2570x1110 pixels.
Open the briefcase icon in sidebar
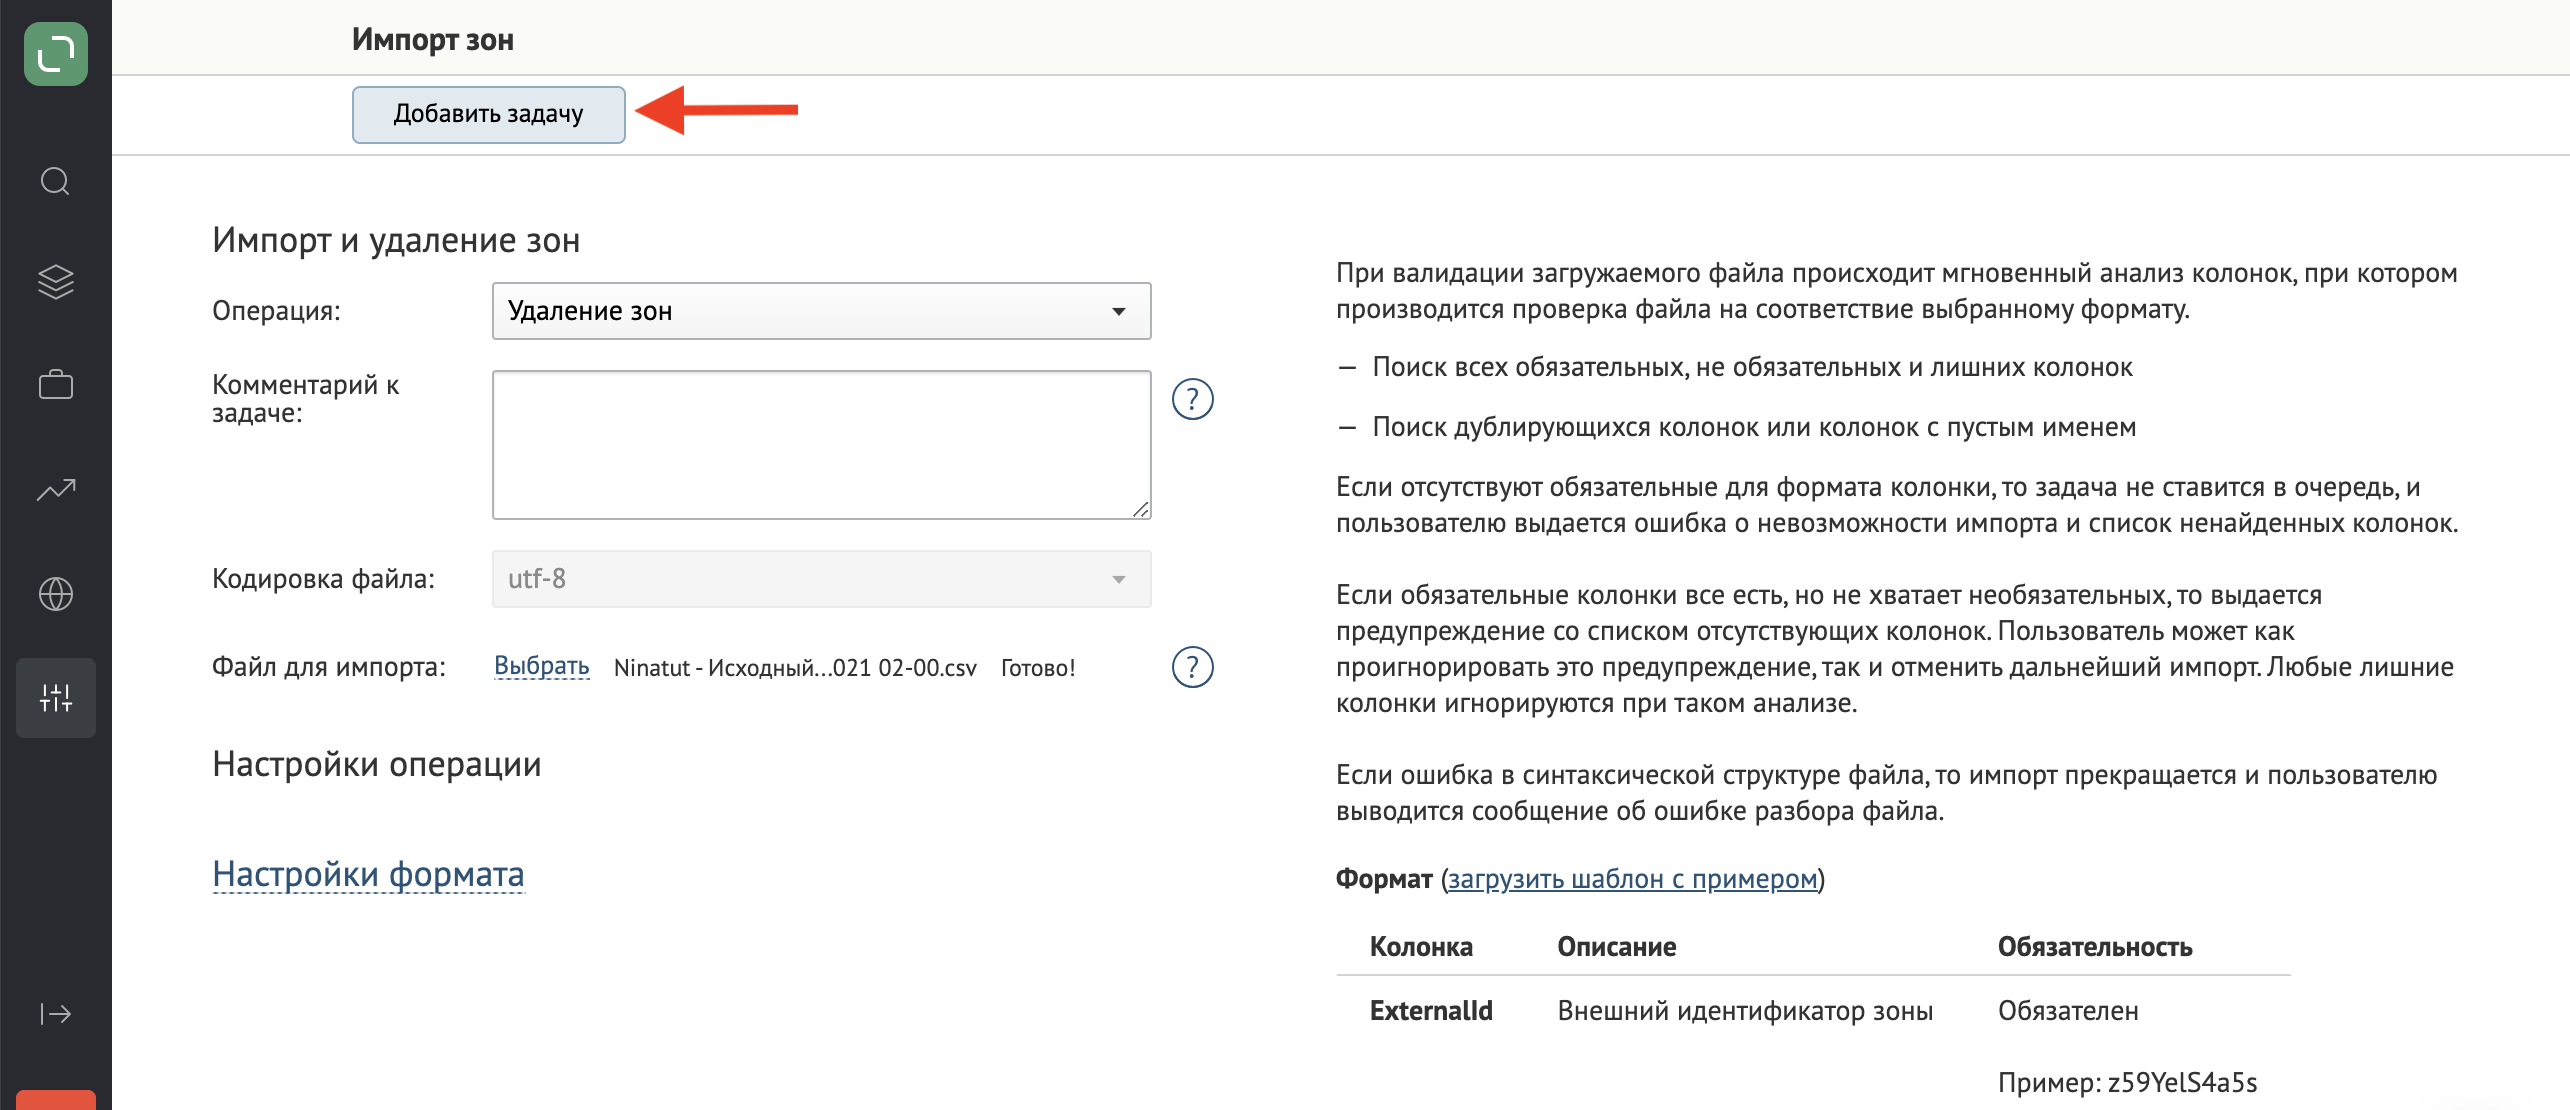coord(56,385)
